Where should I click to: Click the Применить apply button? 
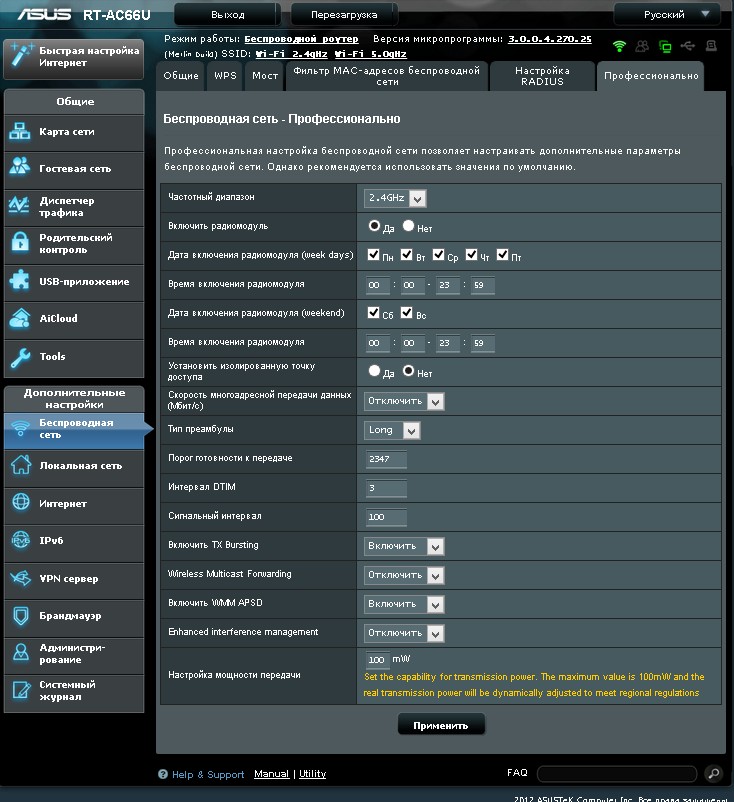441,725
